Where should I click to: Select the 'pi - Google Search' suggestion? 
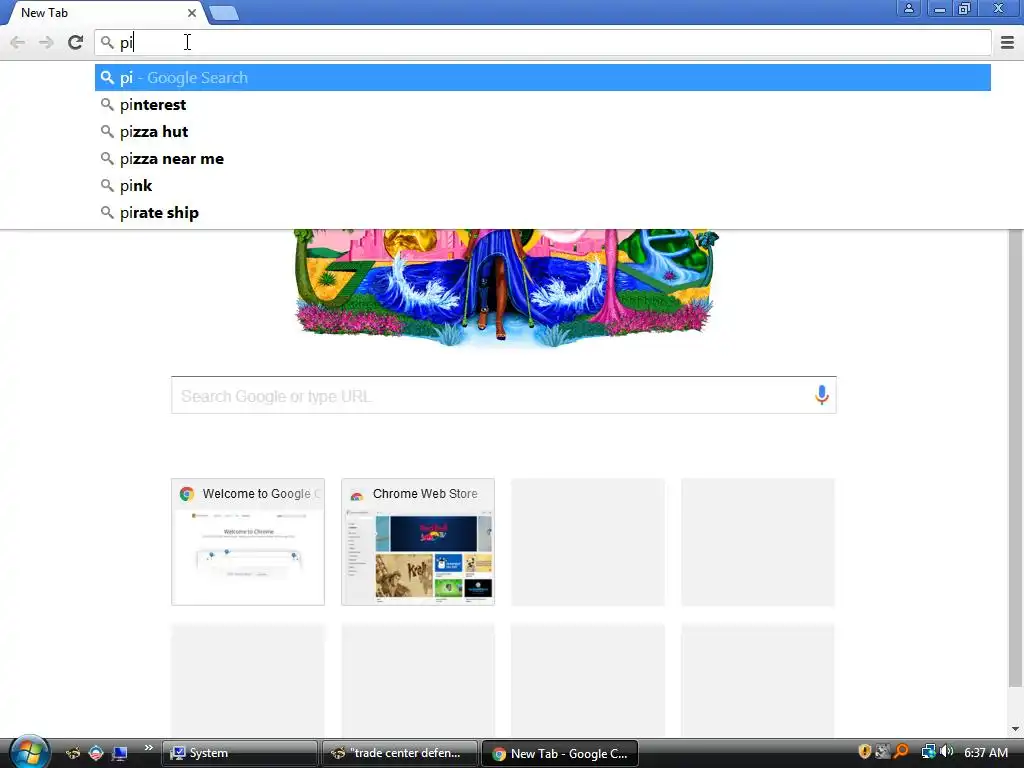543,78
